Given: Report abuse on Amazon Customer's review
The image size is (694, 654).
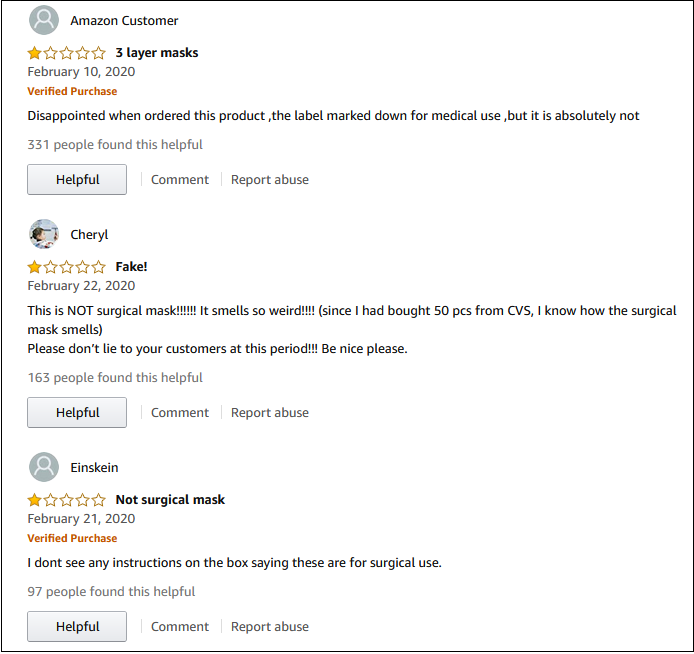Looking at the screenshot, I should pos(270,180).
